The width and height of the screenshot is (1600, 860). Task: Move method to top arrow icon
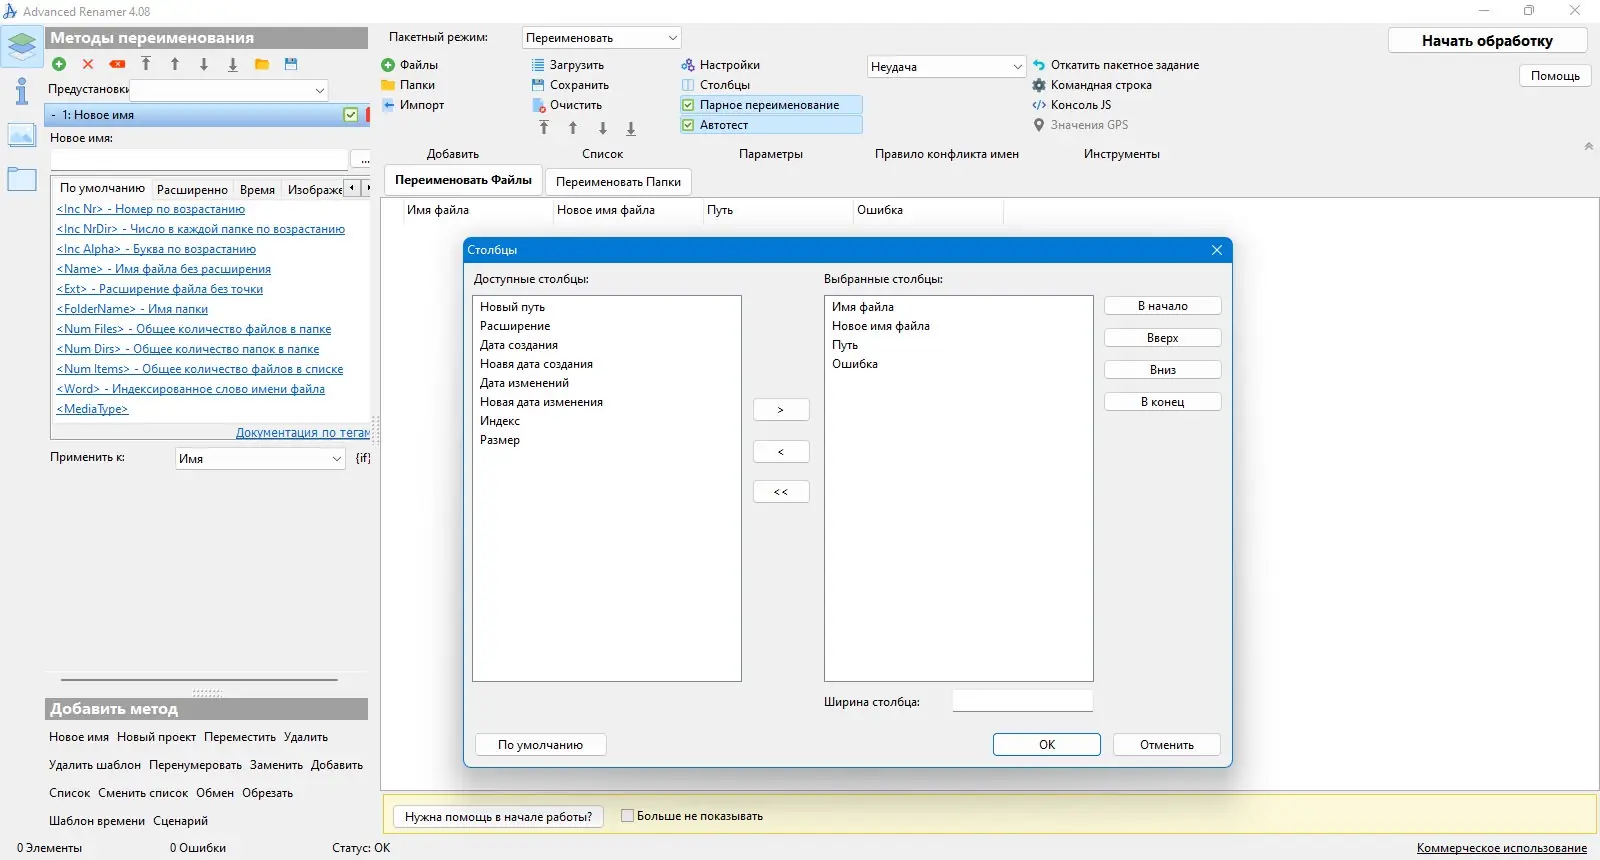click(x=146, y=64)
